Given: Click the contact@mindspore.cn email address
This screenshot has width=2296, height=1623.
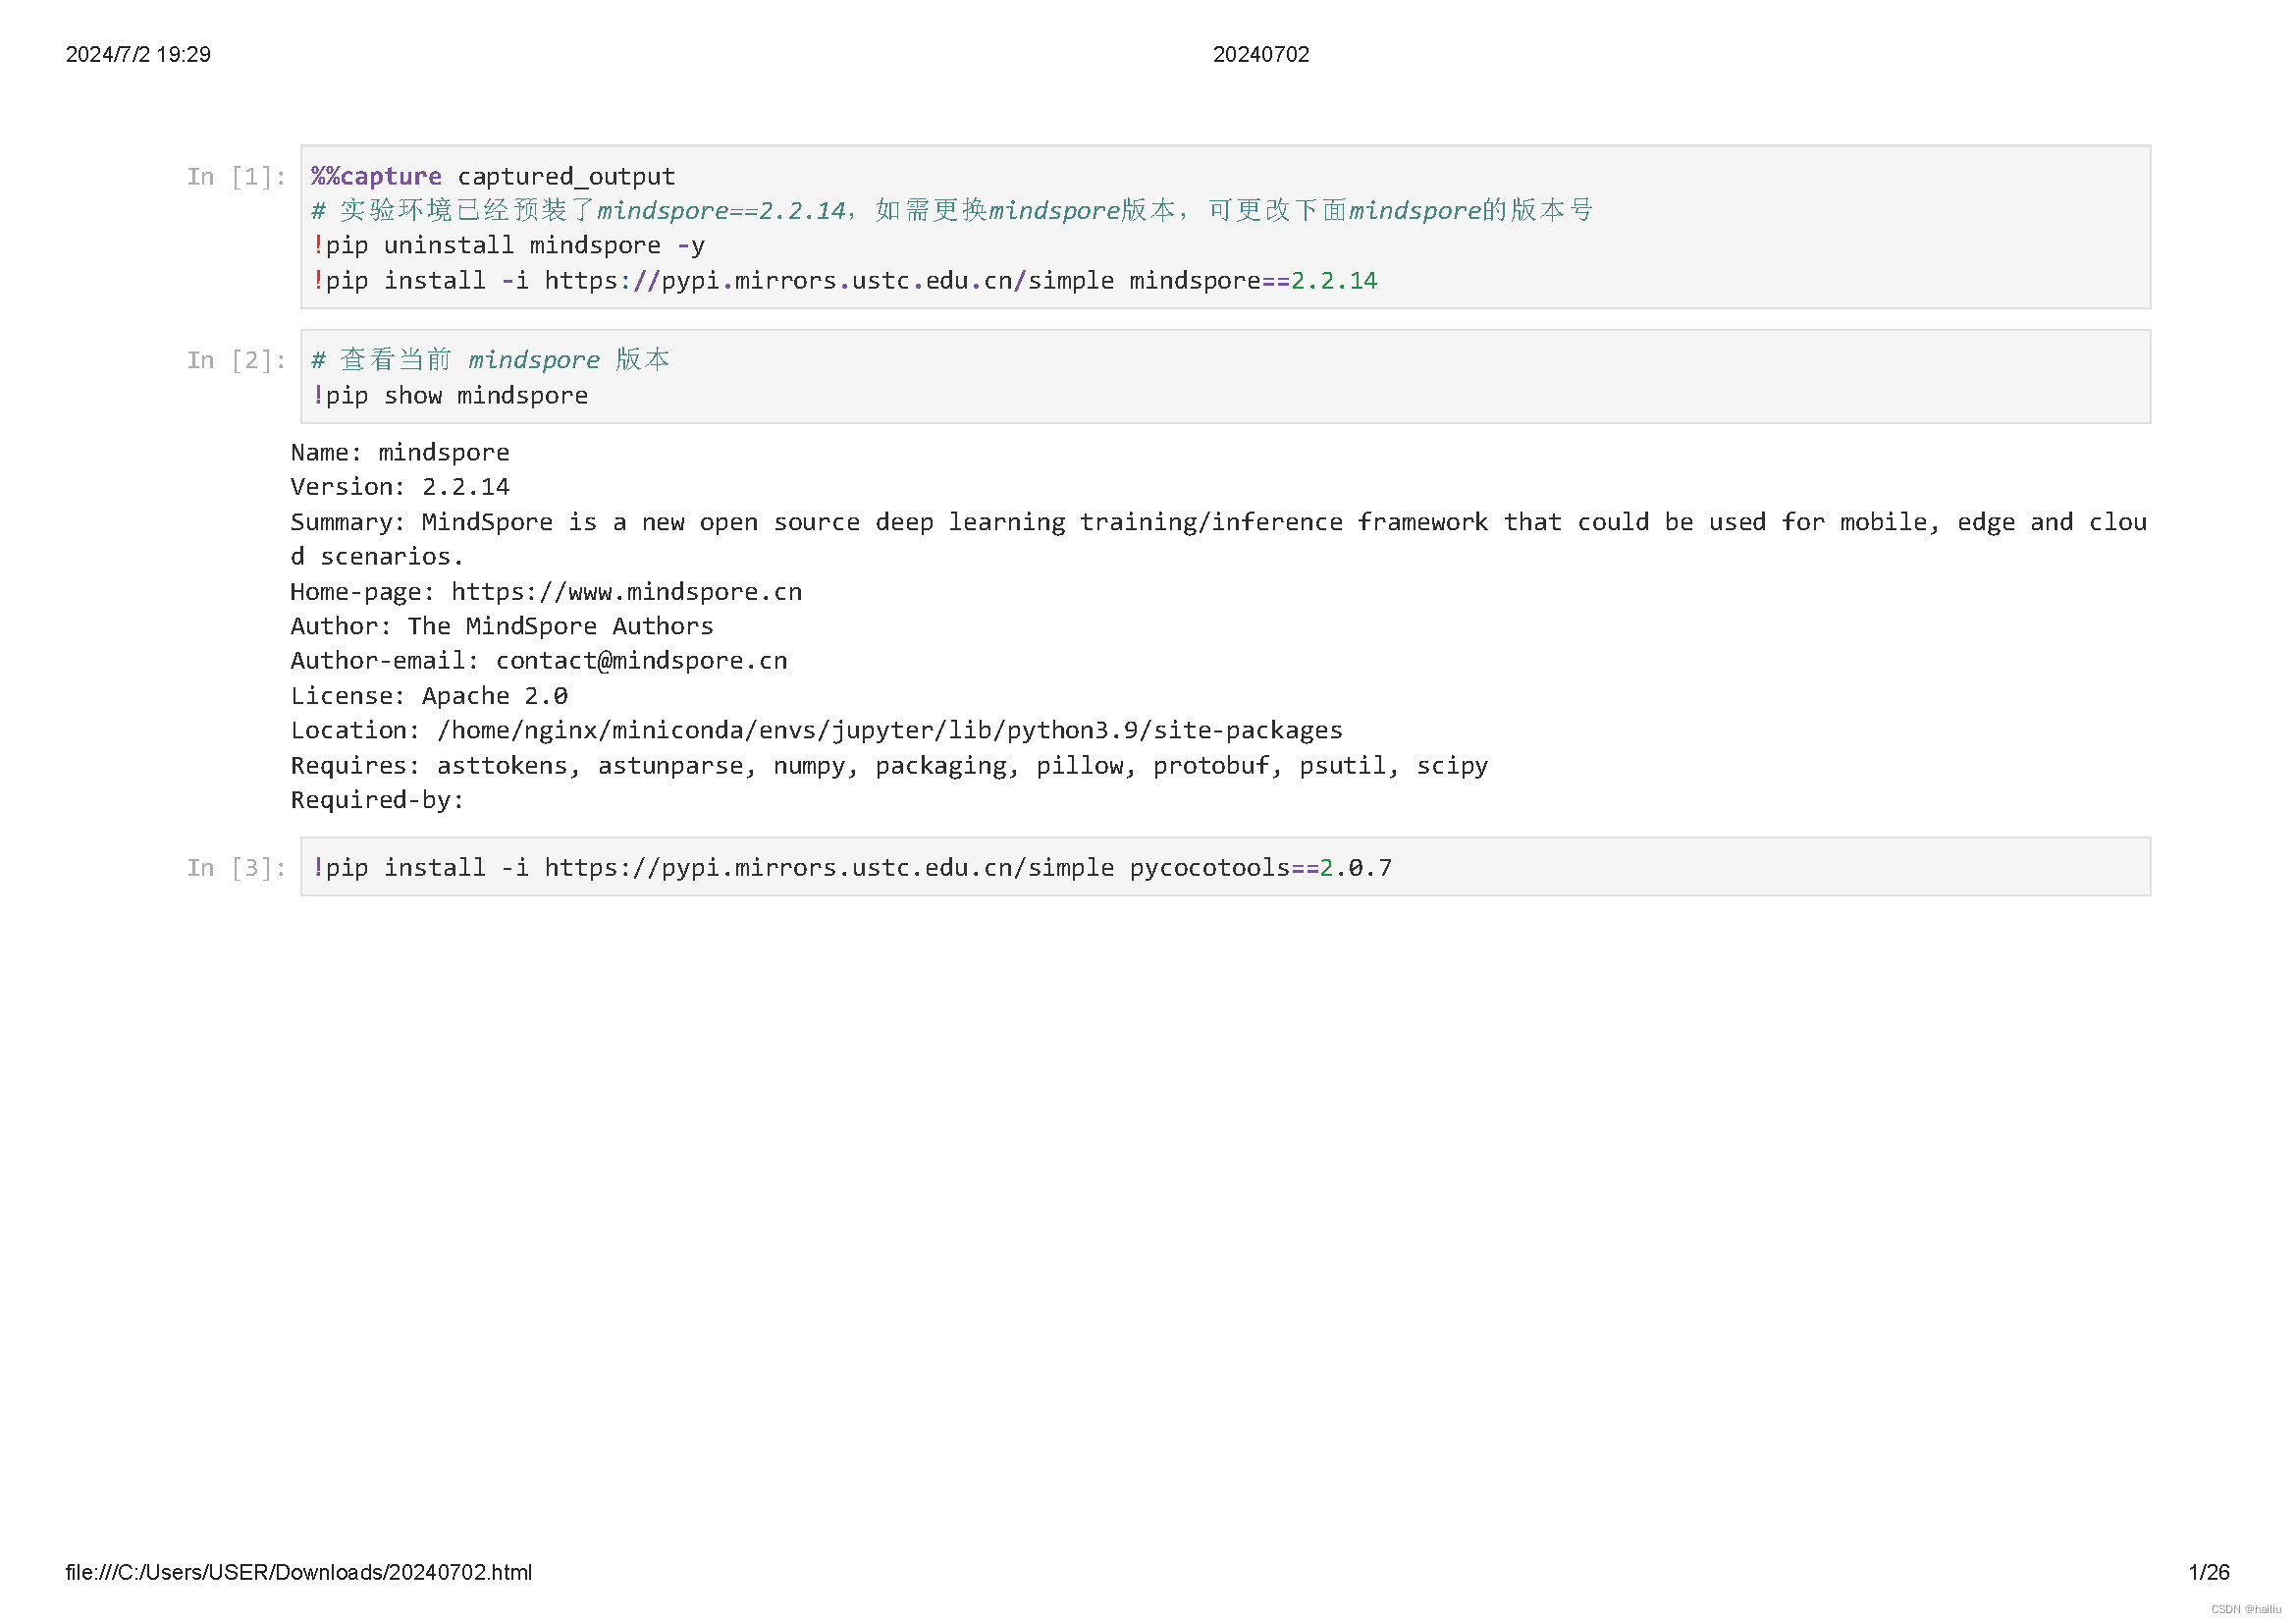Looking at the screenshot, I should (x=641, y=661).
